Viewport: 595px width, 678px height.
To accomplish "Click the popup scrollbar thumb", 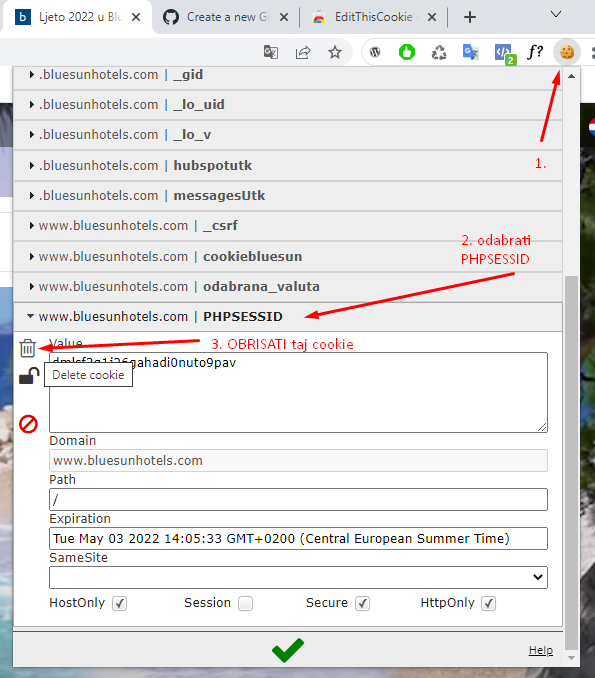I will point(571,463).
